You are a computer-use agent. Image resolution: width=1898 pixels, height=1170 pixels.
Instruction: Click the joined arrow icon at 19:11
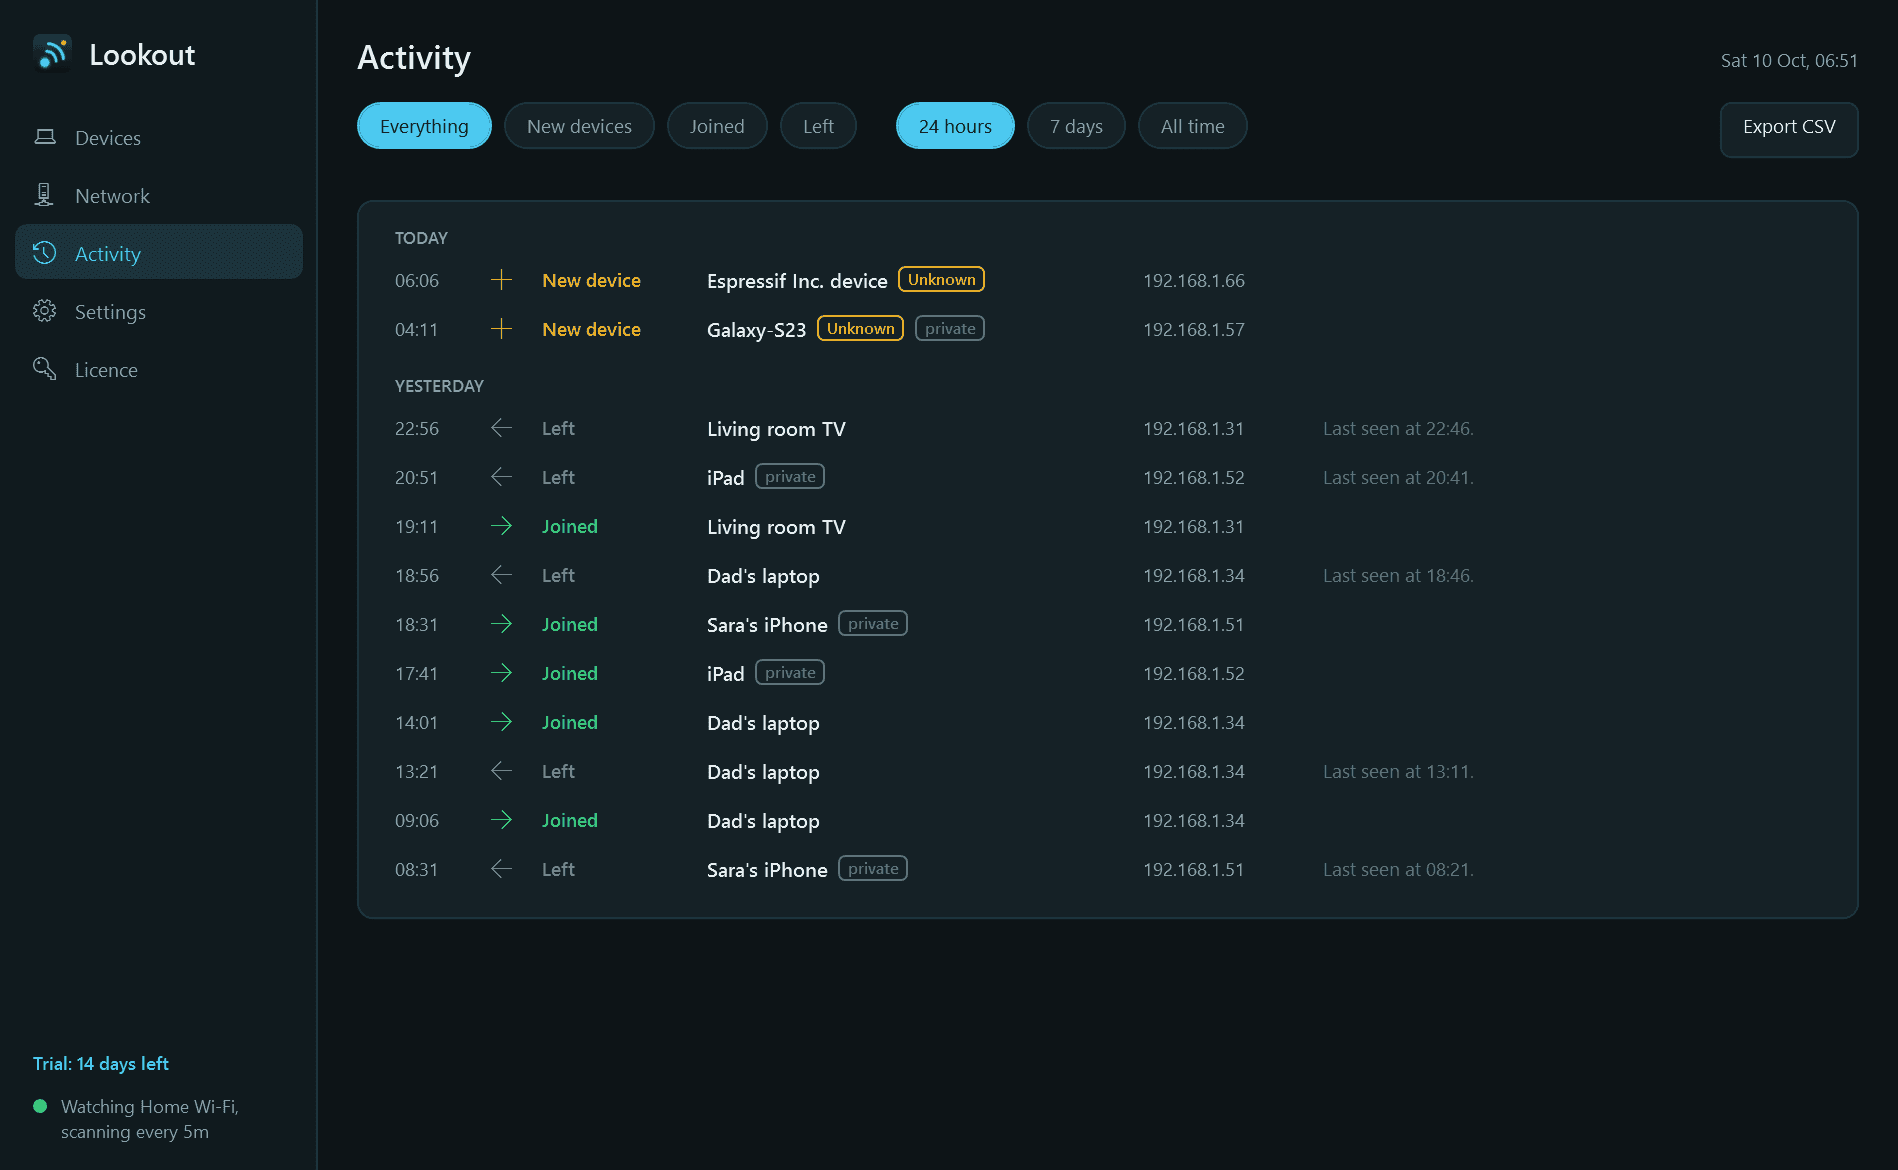(x=502, y=526)
